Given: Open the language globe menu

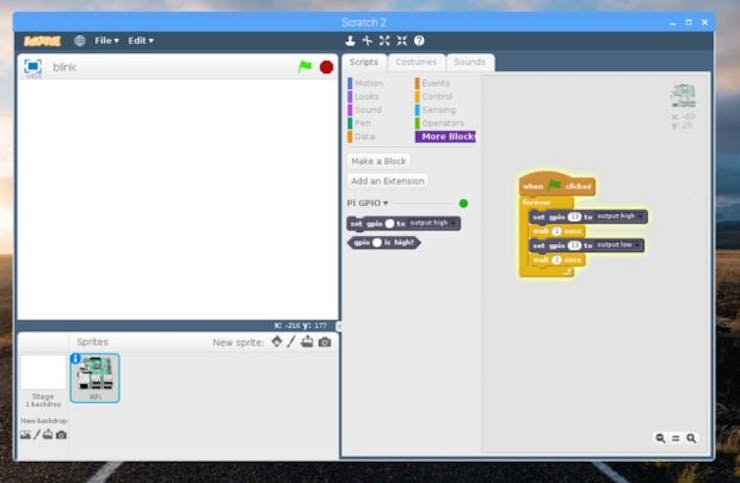Looking at the screenshot, I should tap(80, 41).
